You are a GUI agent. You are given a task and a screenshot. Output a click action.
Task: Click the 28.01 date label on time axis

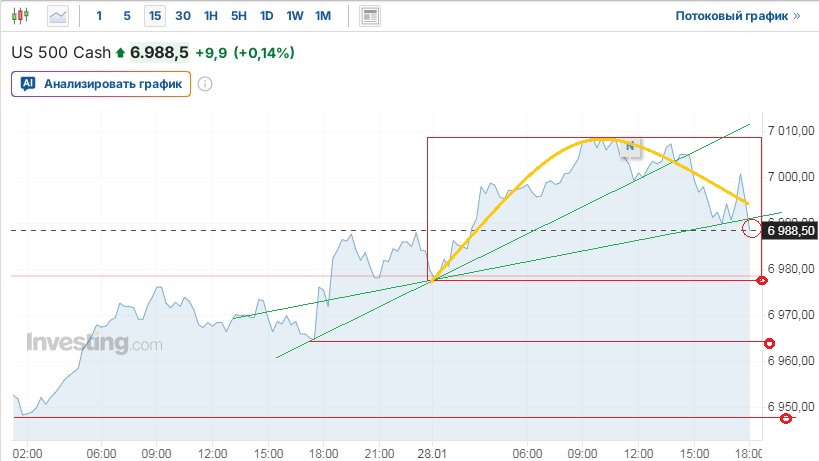(431, 453)
